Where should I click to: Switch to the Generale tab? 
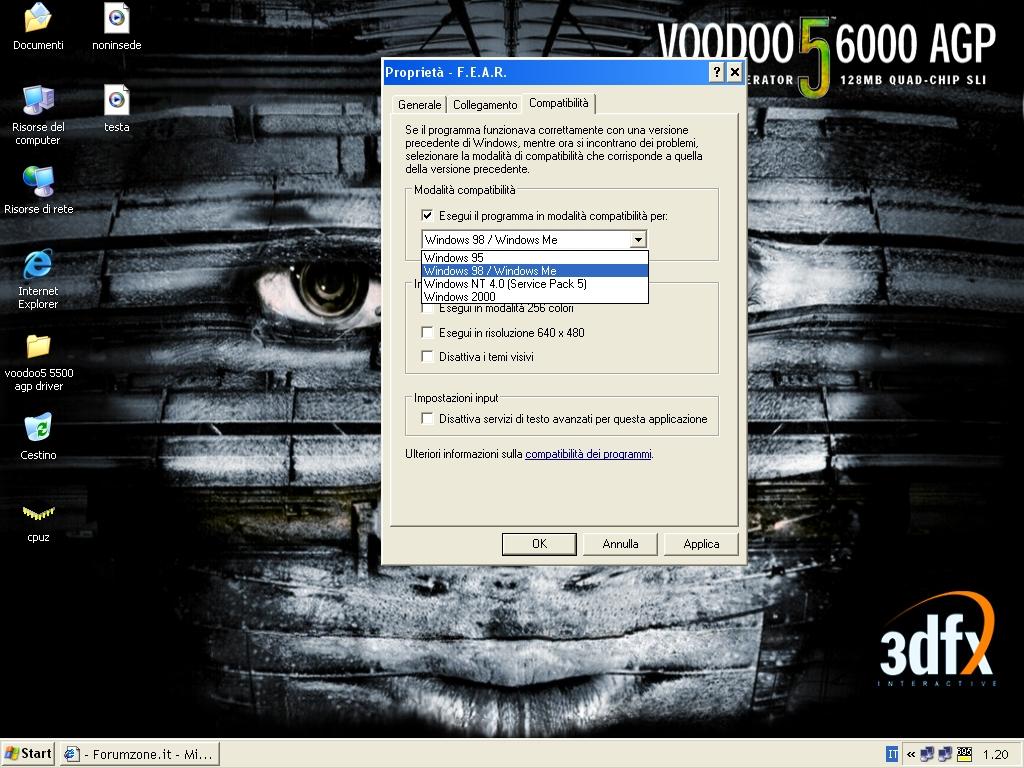pos(419,104)
